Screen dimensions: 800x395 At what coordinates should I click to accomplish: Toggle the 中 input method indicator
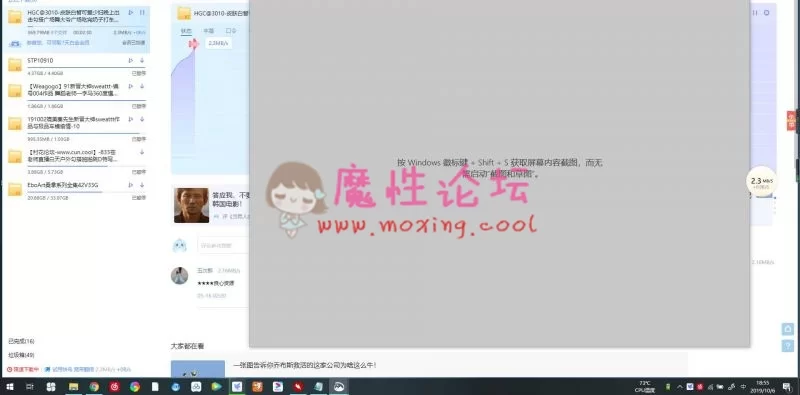(743, 387)
